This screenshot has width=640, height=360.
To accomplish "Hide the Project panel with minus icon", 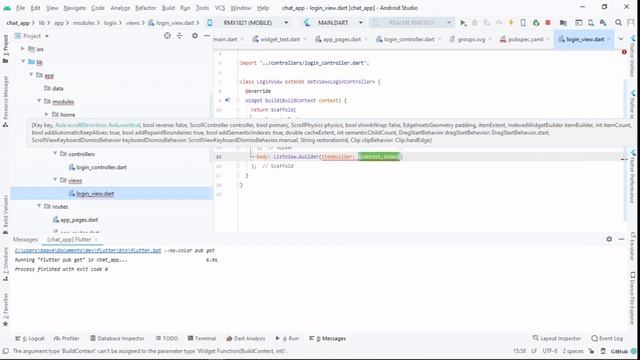I will coord(207,36).
